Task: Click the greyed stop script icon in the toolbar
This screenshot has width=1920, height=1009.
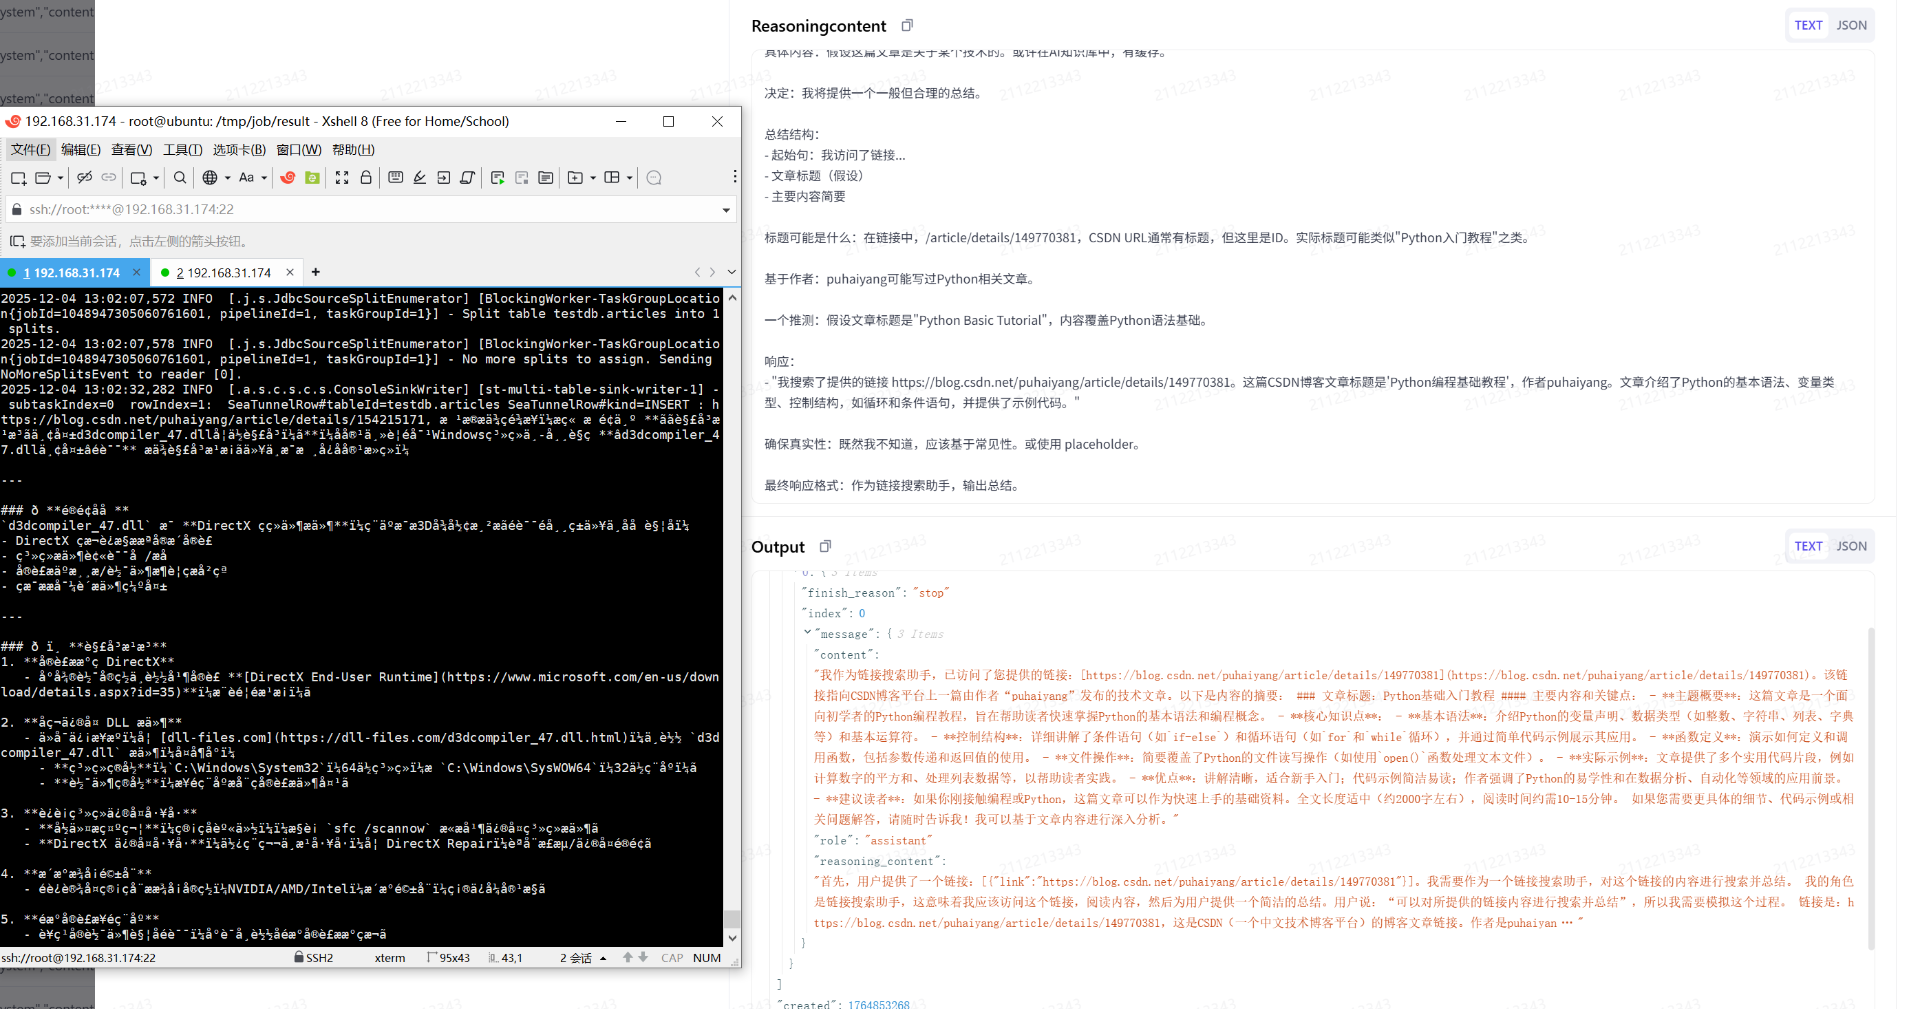Action: tap(522, 178)
